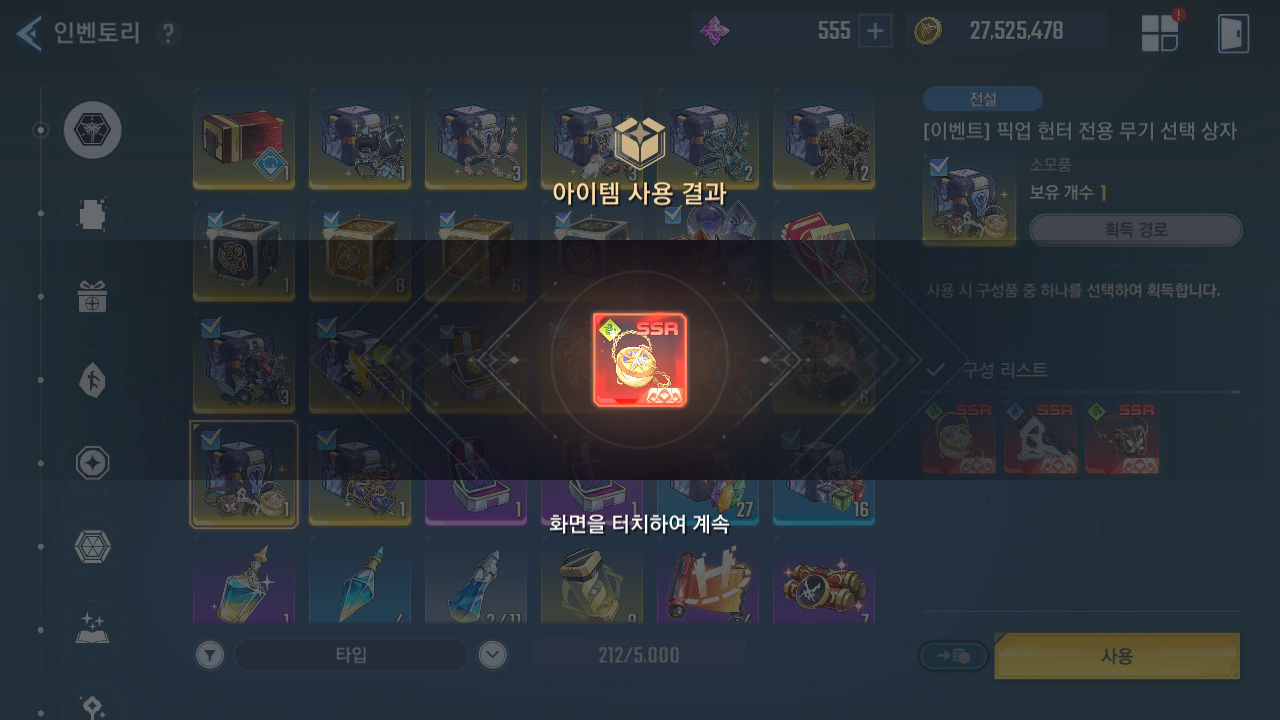Select the rune stone sidebar tab
Viewport: 1280px width, 720px height.
click(x=93, y=380)
